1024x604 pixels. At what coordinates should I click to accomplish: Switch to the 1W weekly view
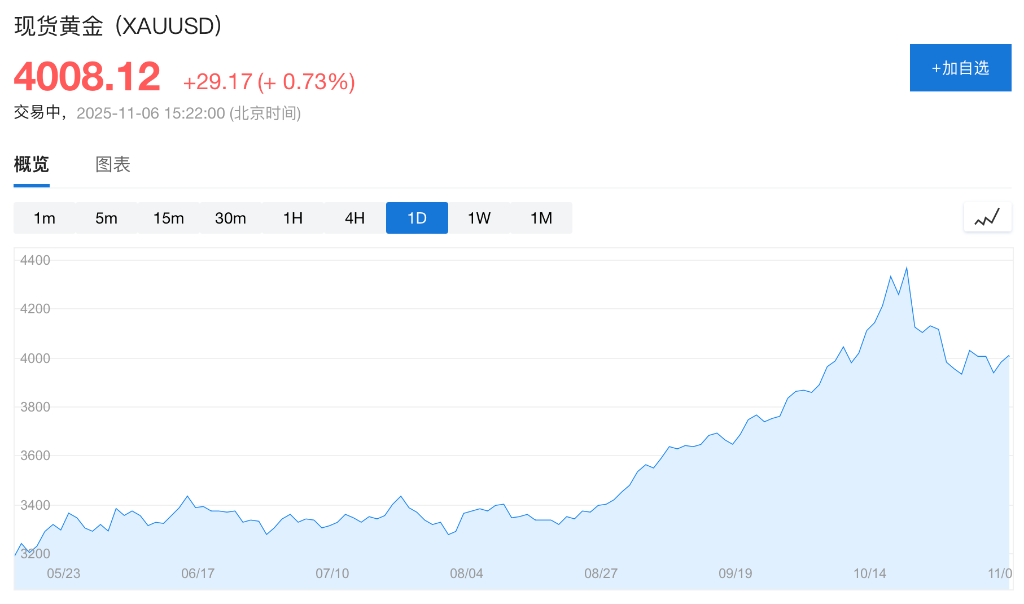point(478,217)
